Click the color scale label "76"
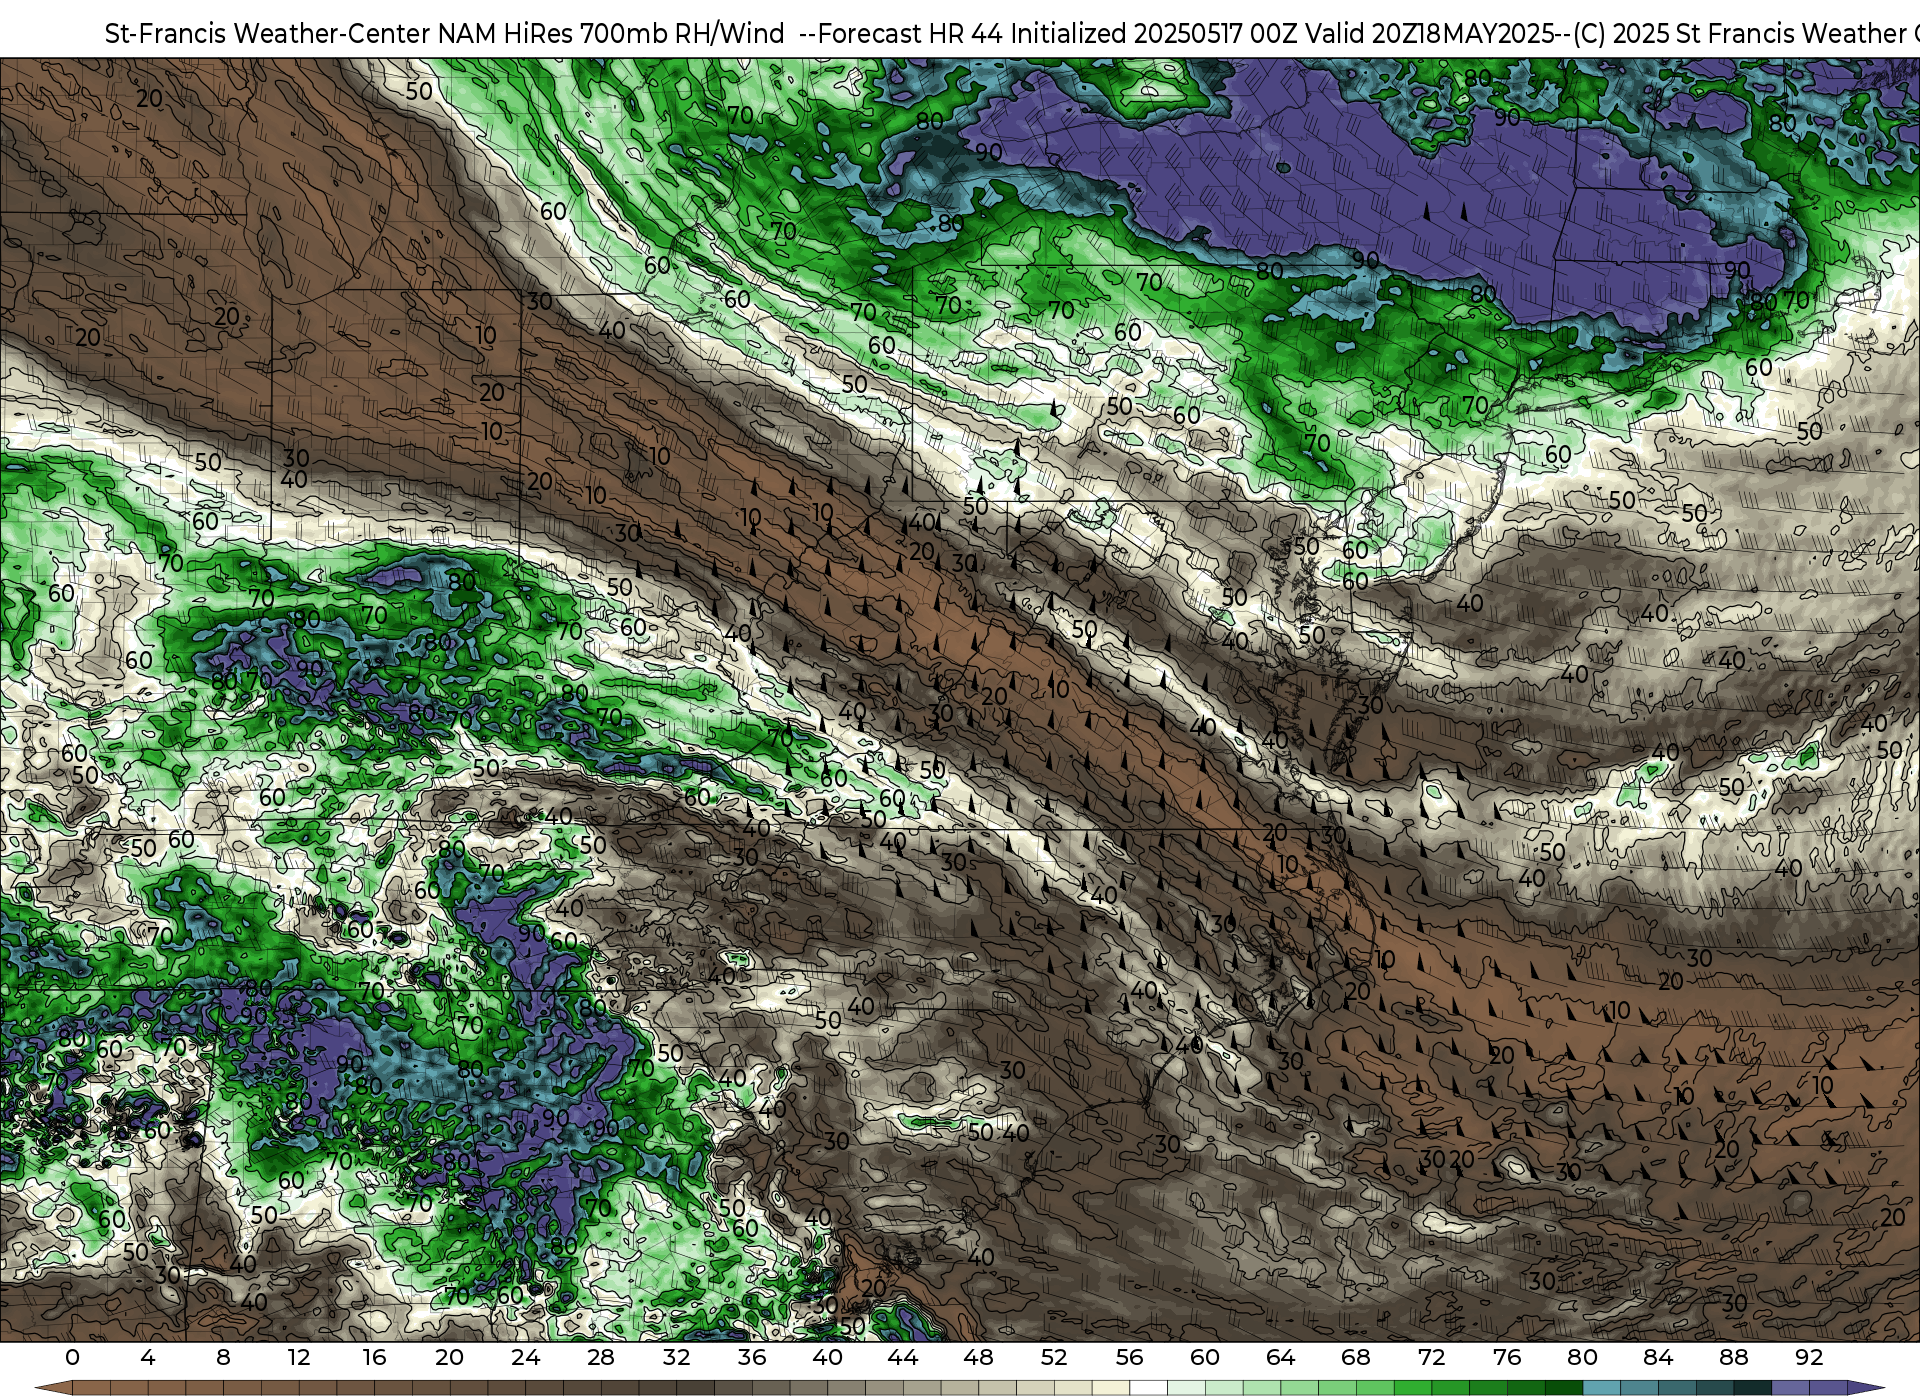This screenshot has width=1920, height=1400. (x=1507, y=1357)
